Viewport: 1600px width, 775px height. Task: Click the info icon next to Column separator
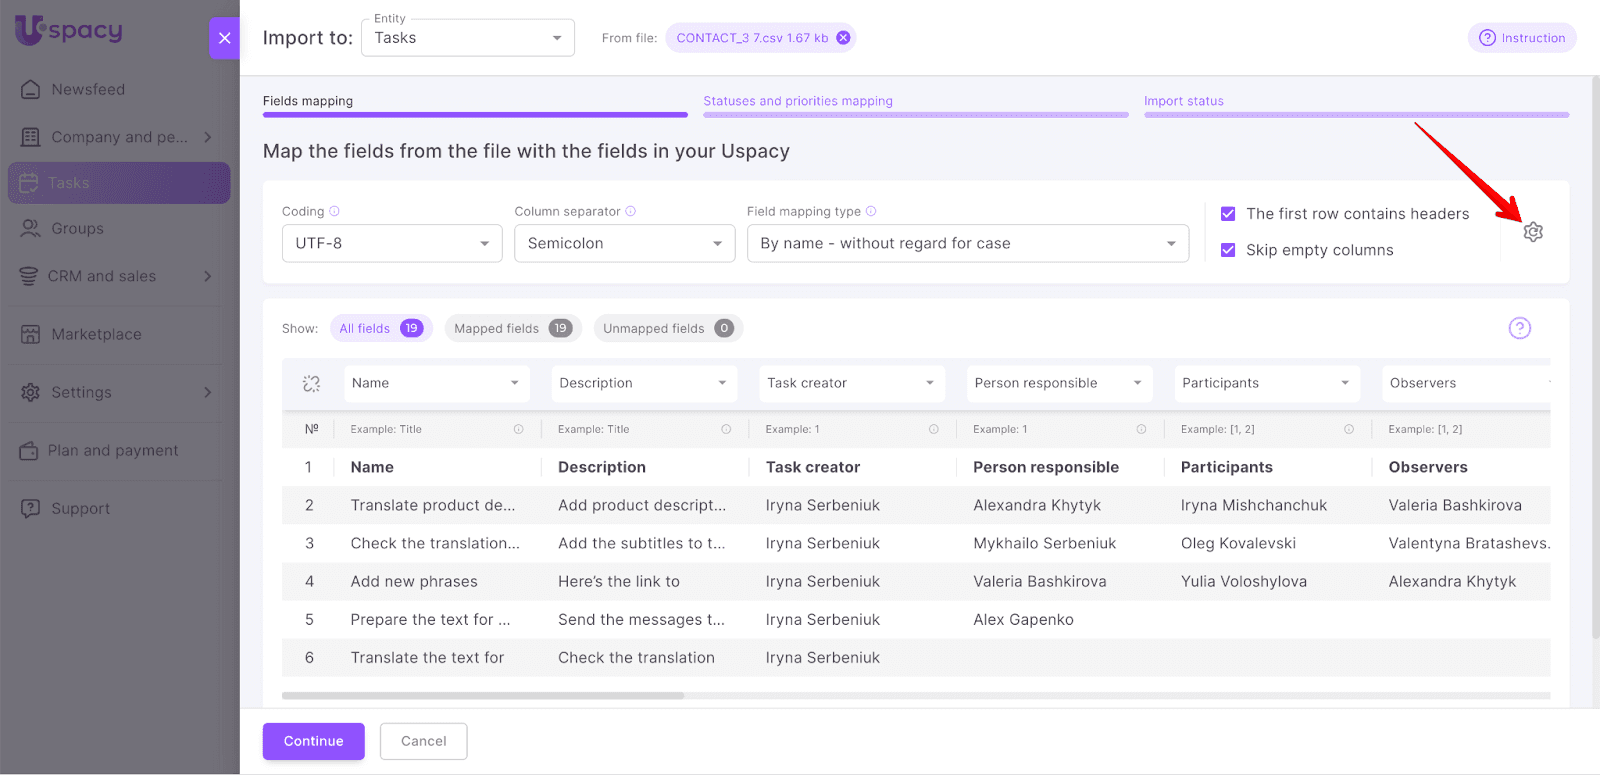631,211
